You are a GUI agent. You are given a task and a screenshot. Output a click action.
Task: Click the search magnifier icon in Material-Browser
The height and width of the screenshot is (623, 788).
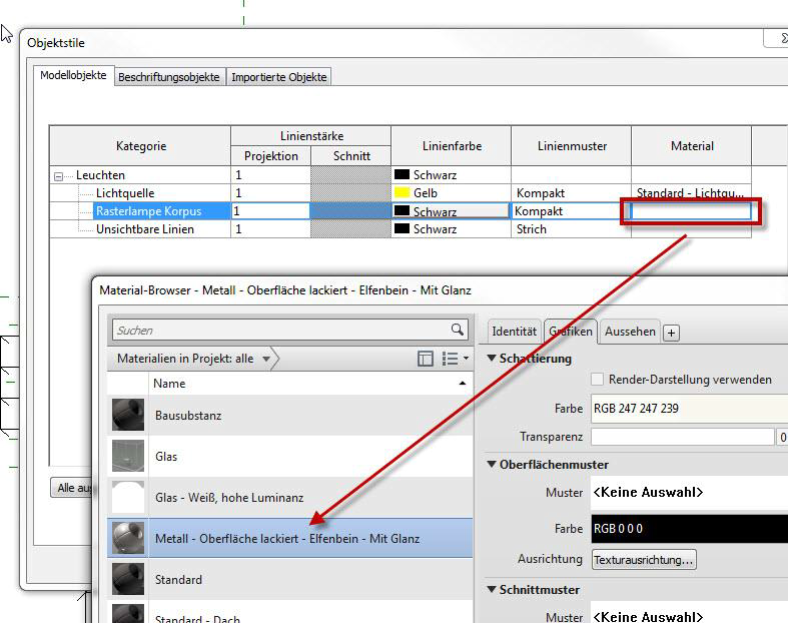(457, 330)
